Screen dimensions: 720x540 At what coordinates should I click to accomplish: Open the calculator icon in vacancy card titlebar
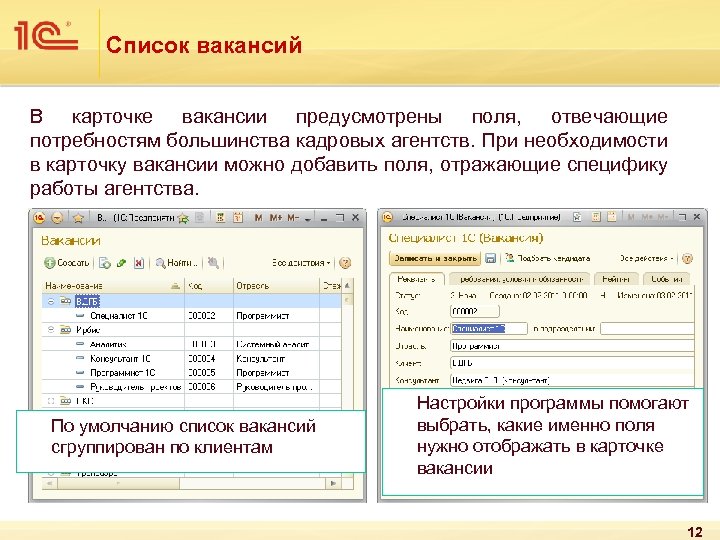596,217
